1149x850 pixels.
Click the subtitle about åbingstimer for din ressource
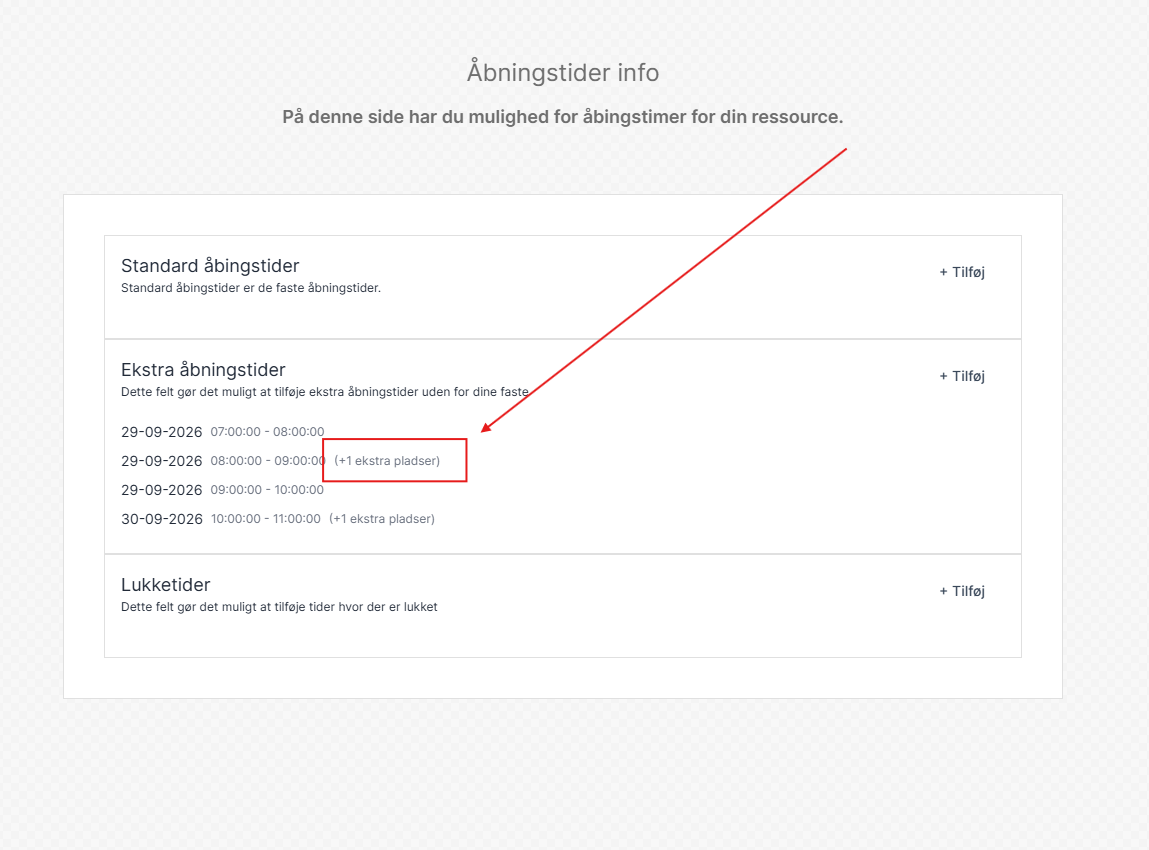(x=563, y=117)
